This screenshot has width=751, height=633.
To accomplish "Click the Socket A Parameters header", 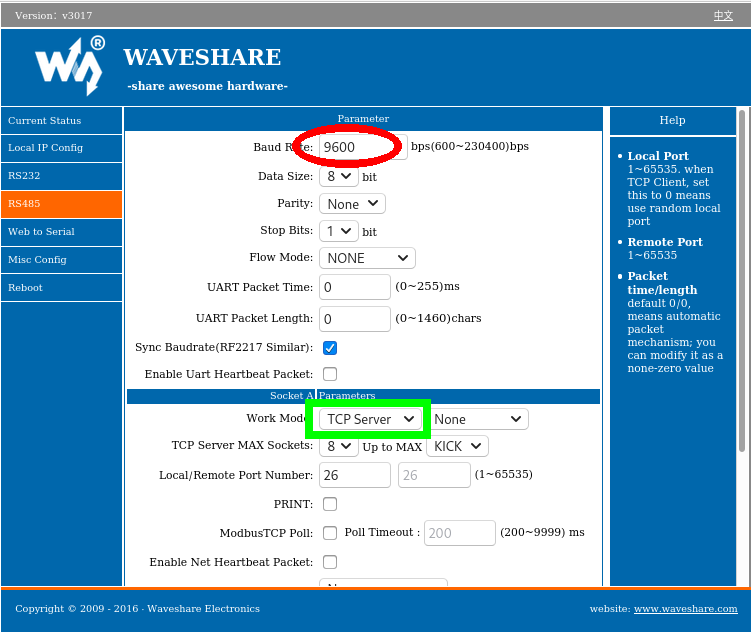I will pos(363,396).
